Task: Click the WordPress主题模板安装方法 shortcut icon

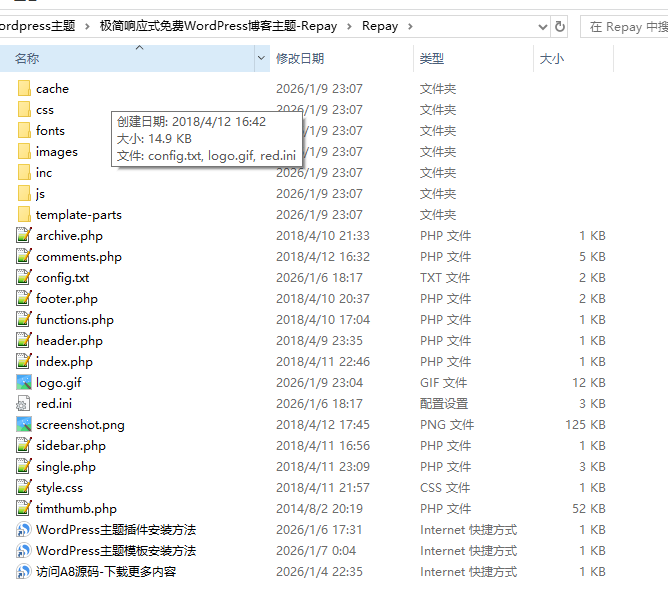Action: click(x=24, y=551)
